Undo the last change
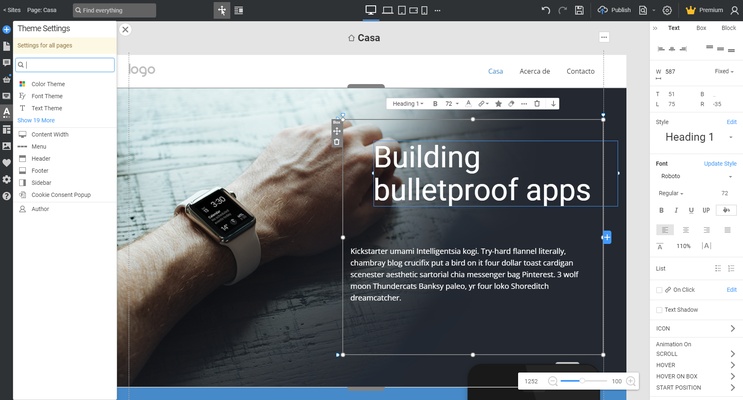Image resolution: width=743 pixels, height=400 pixels. pyautogui.click(x=546, y=10)
